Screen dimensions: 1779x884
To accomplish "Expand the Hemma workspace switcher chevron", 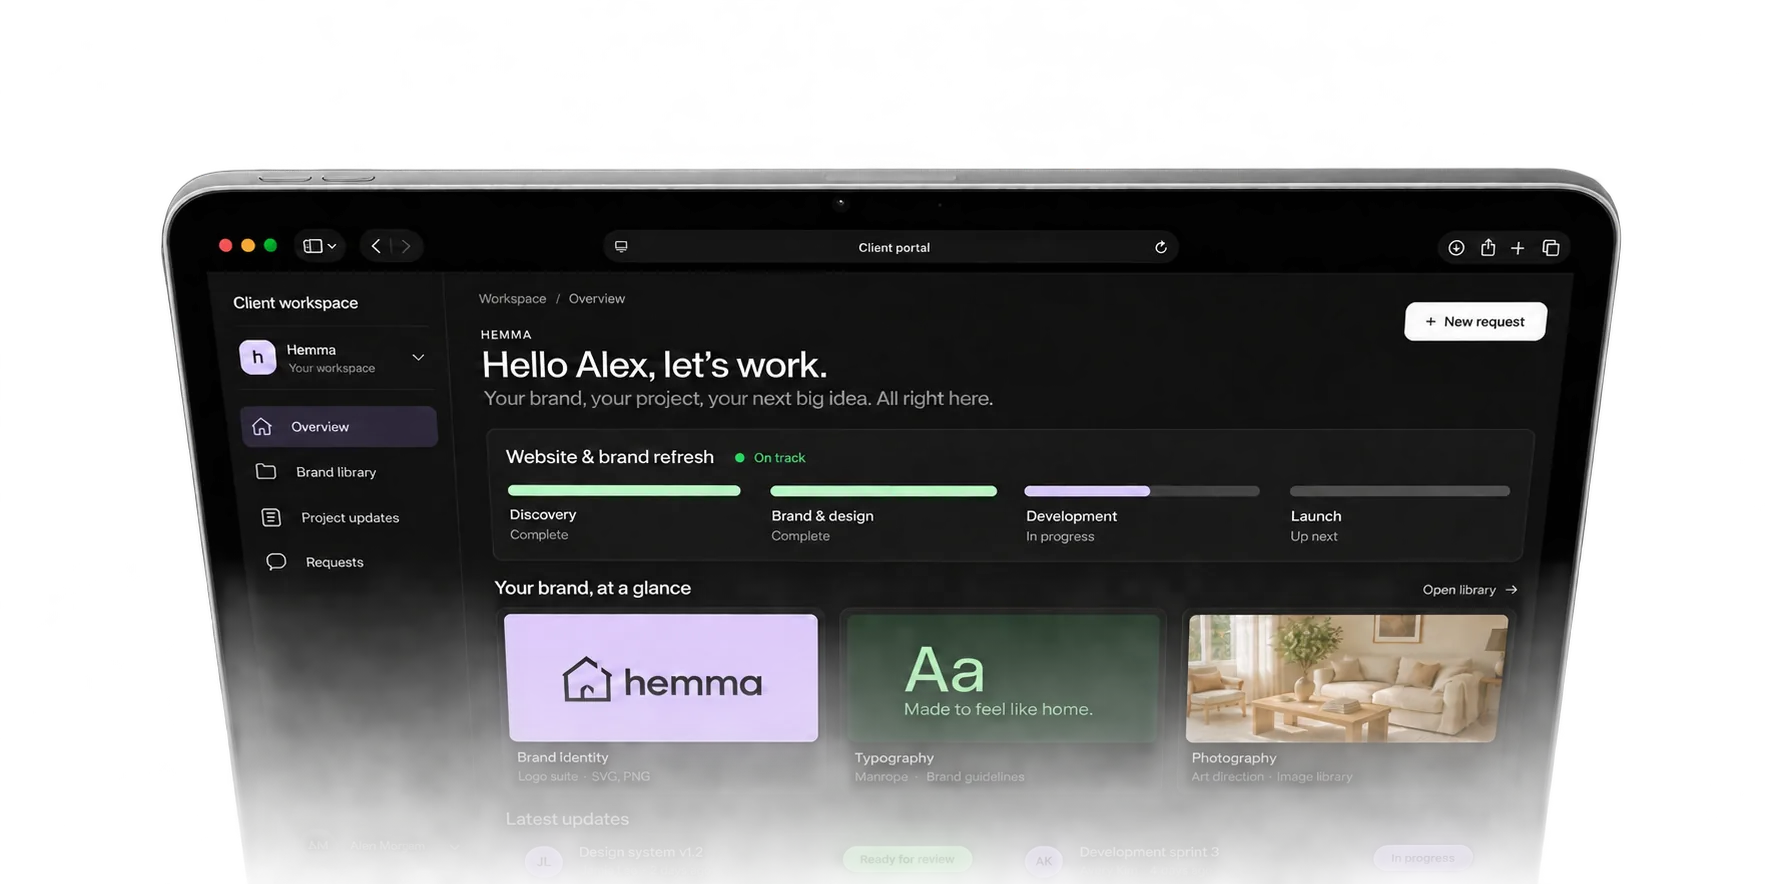I will pyautogui.click(x=418, y=357).
